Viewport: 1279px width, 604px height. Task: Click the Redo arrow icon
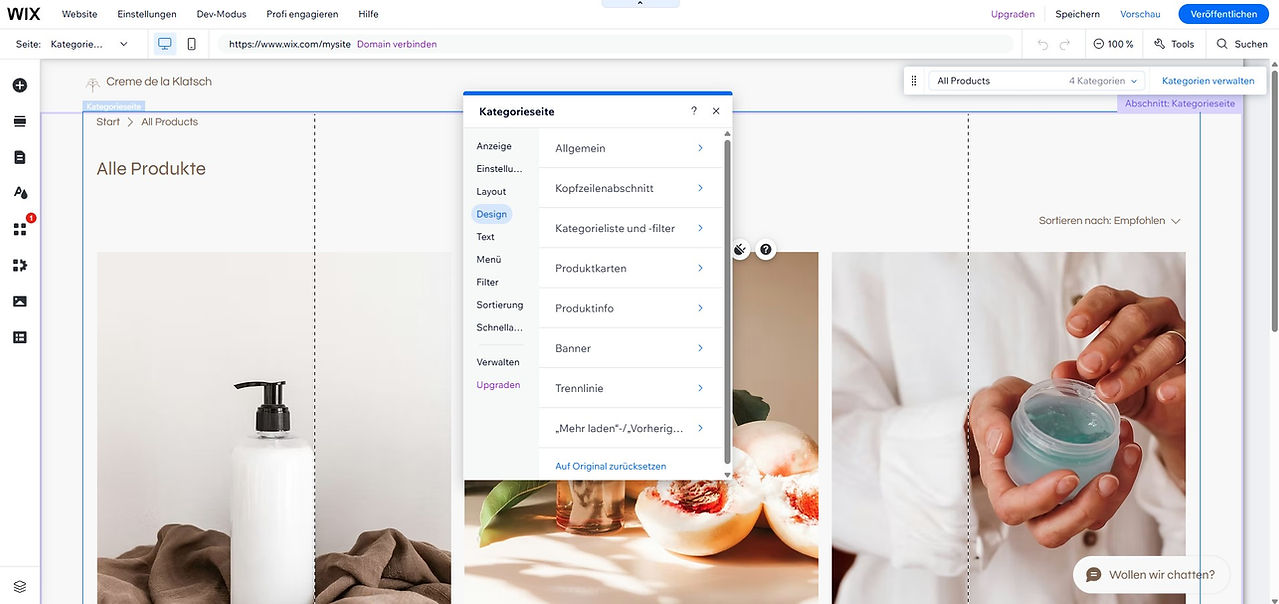click(x=1065, y=44)
